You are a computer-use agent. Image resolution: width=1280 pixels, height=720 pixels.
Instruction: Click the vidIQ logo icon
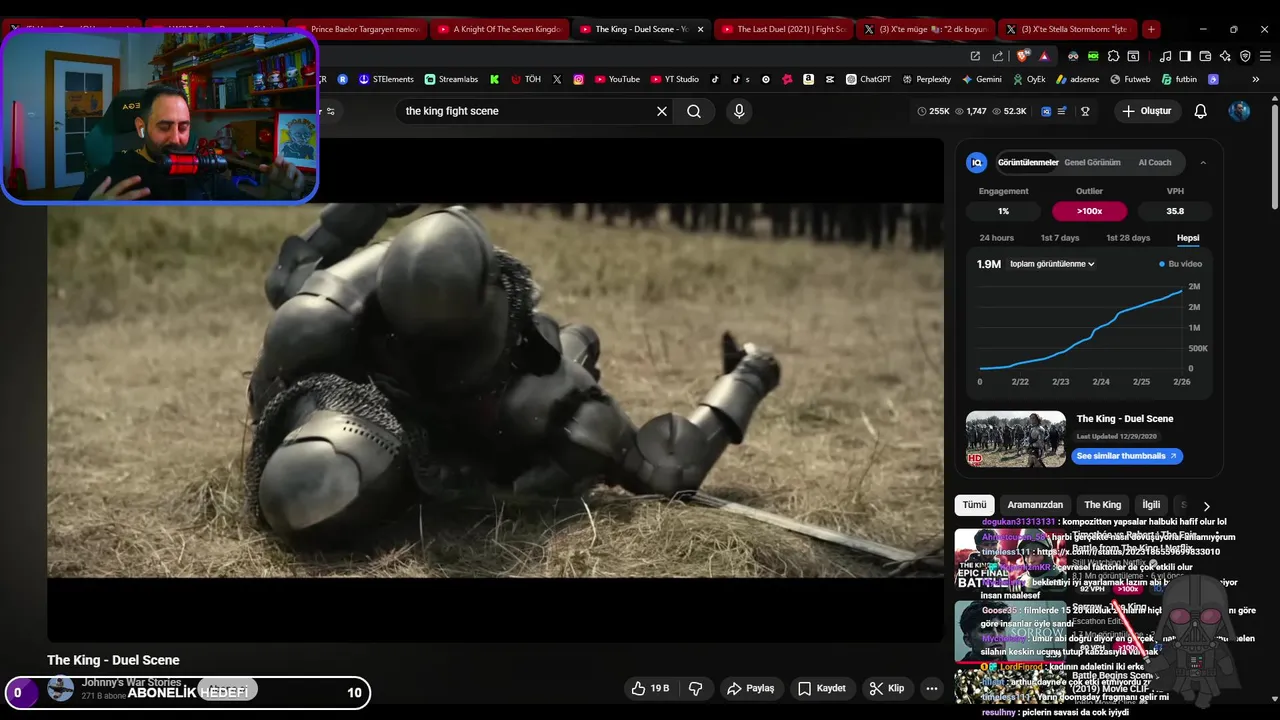[977, 162]
